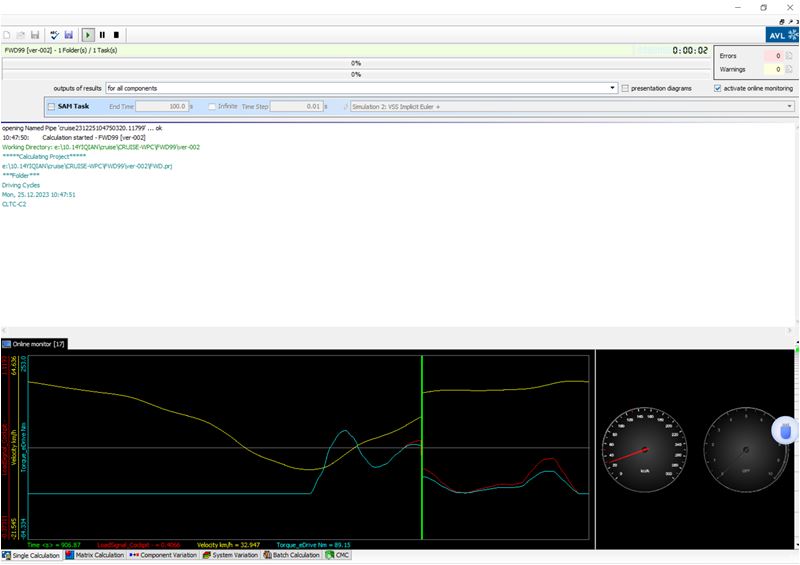This screenshot has width=800, height=565.
Task: Toggle the SAM Task checkbox
Action: click(x=52, y=106)
